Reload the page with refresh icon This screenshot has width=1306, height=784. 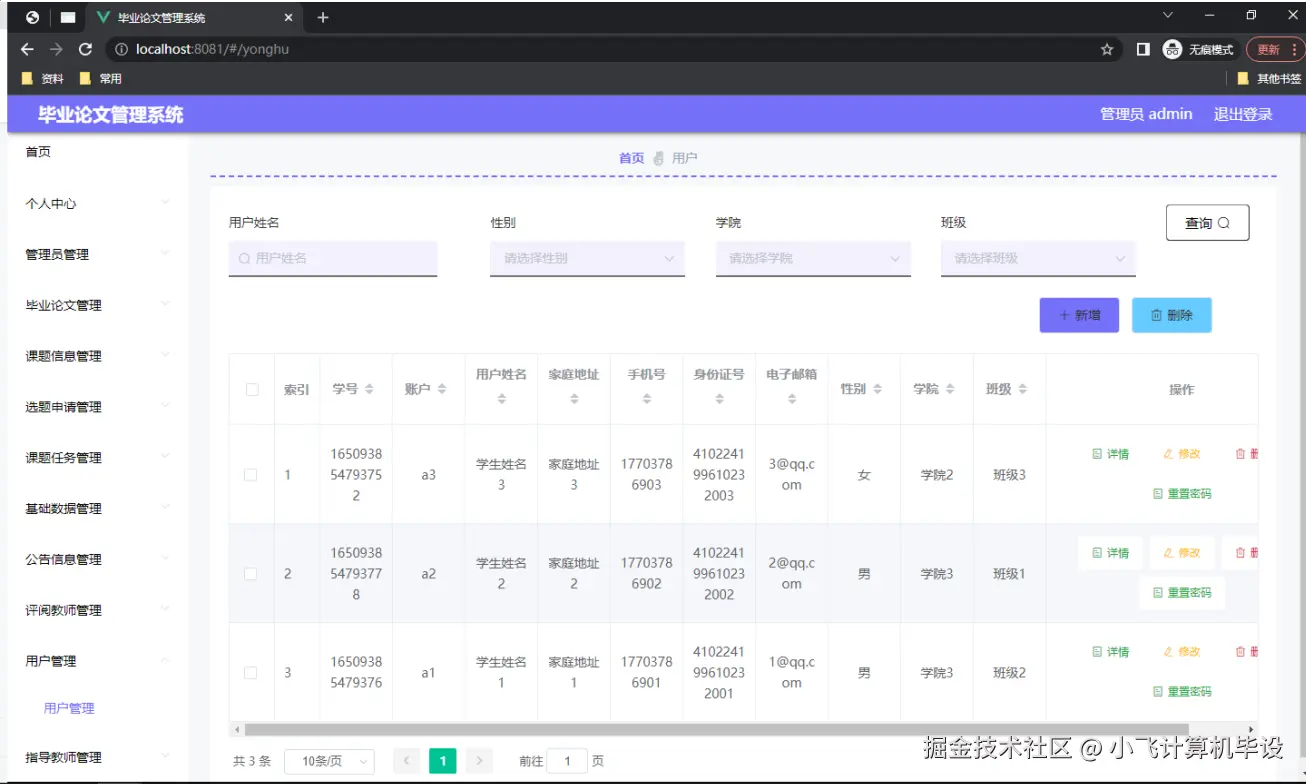(x=86, y=49)
